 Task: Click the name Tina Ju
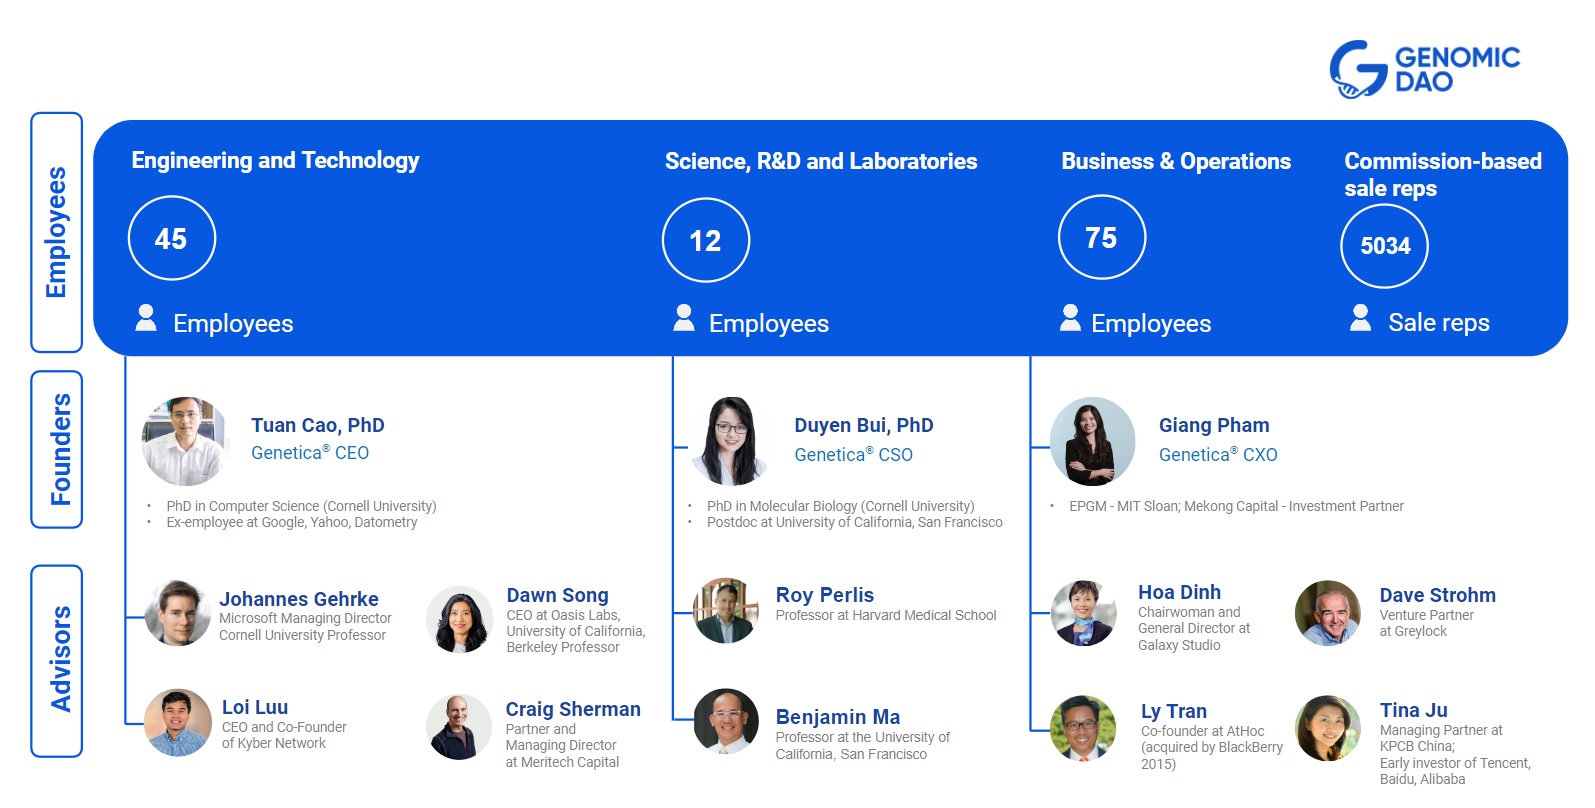pyautogui.click(x=1414, y=710)
